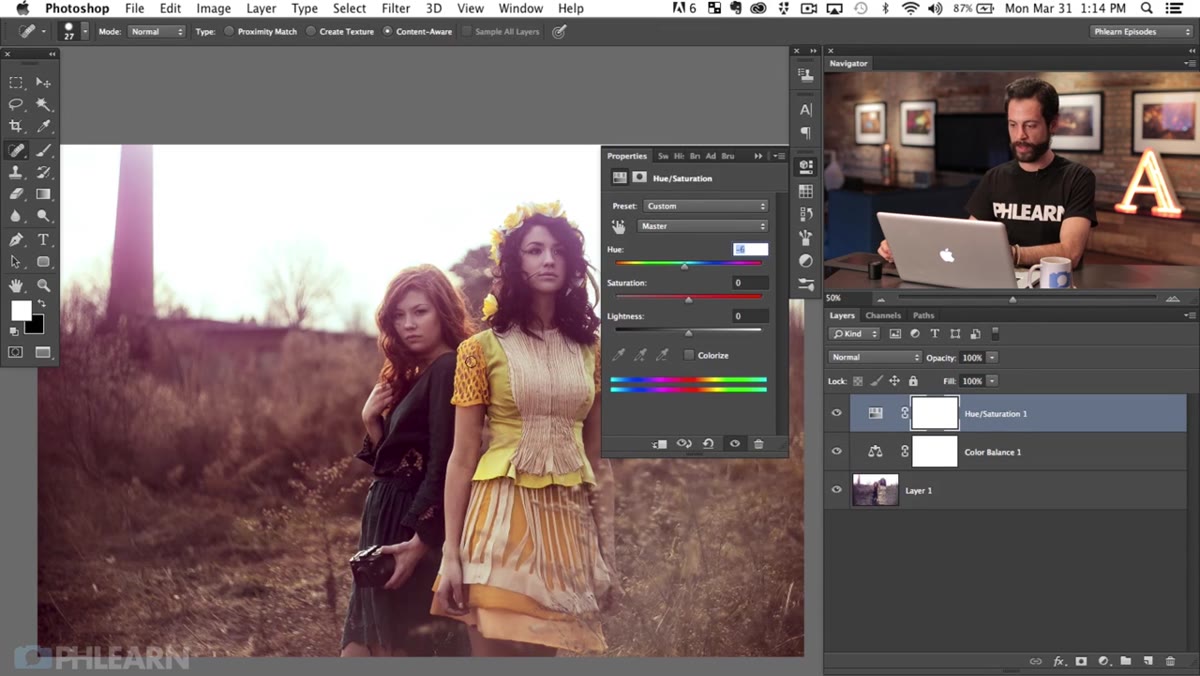Open the Opacity slider dropdown arrow
This screenshot has width=1200, height=676.
[x=991, y=357]
